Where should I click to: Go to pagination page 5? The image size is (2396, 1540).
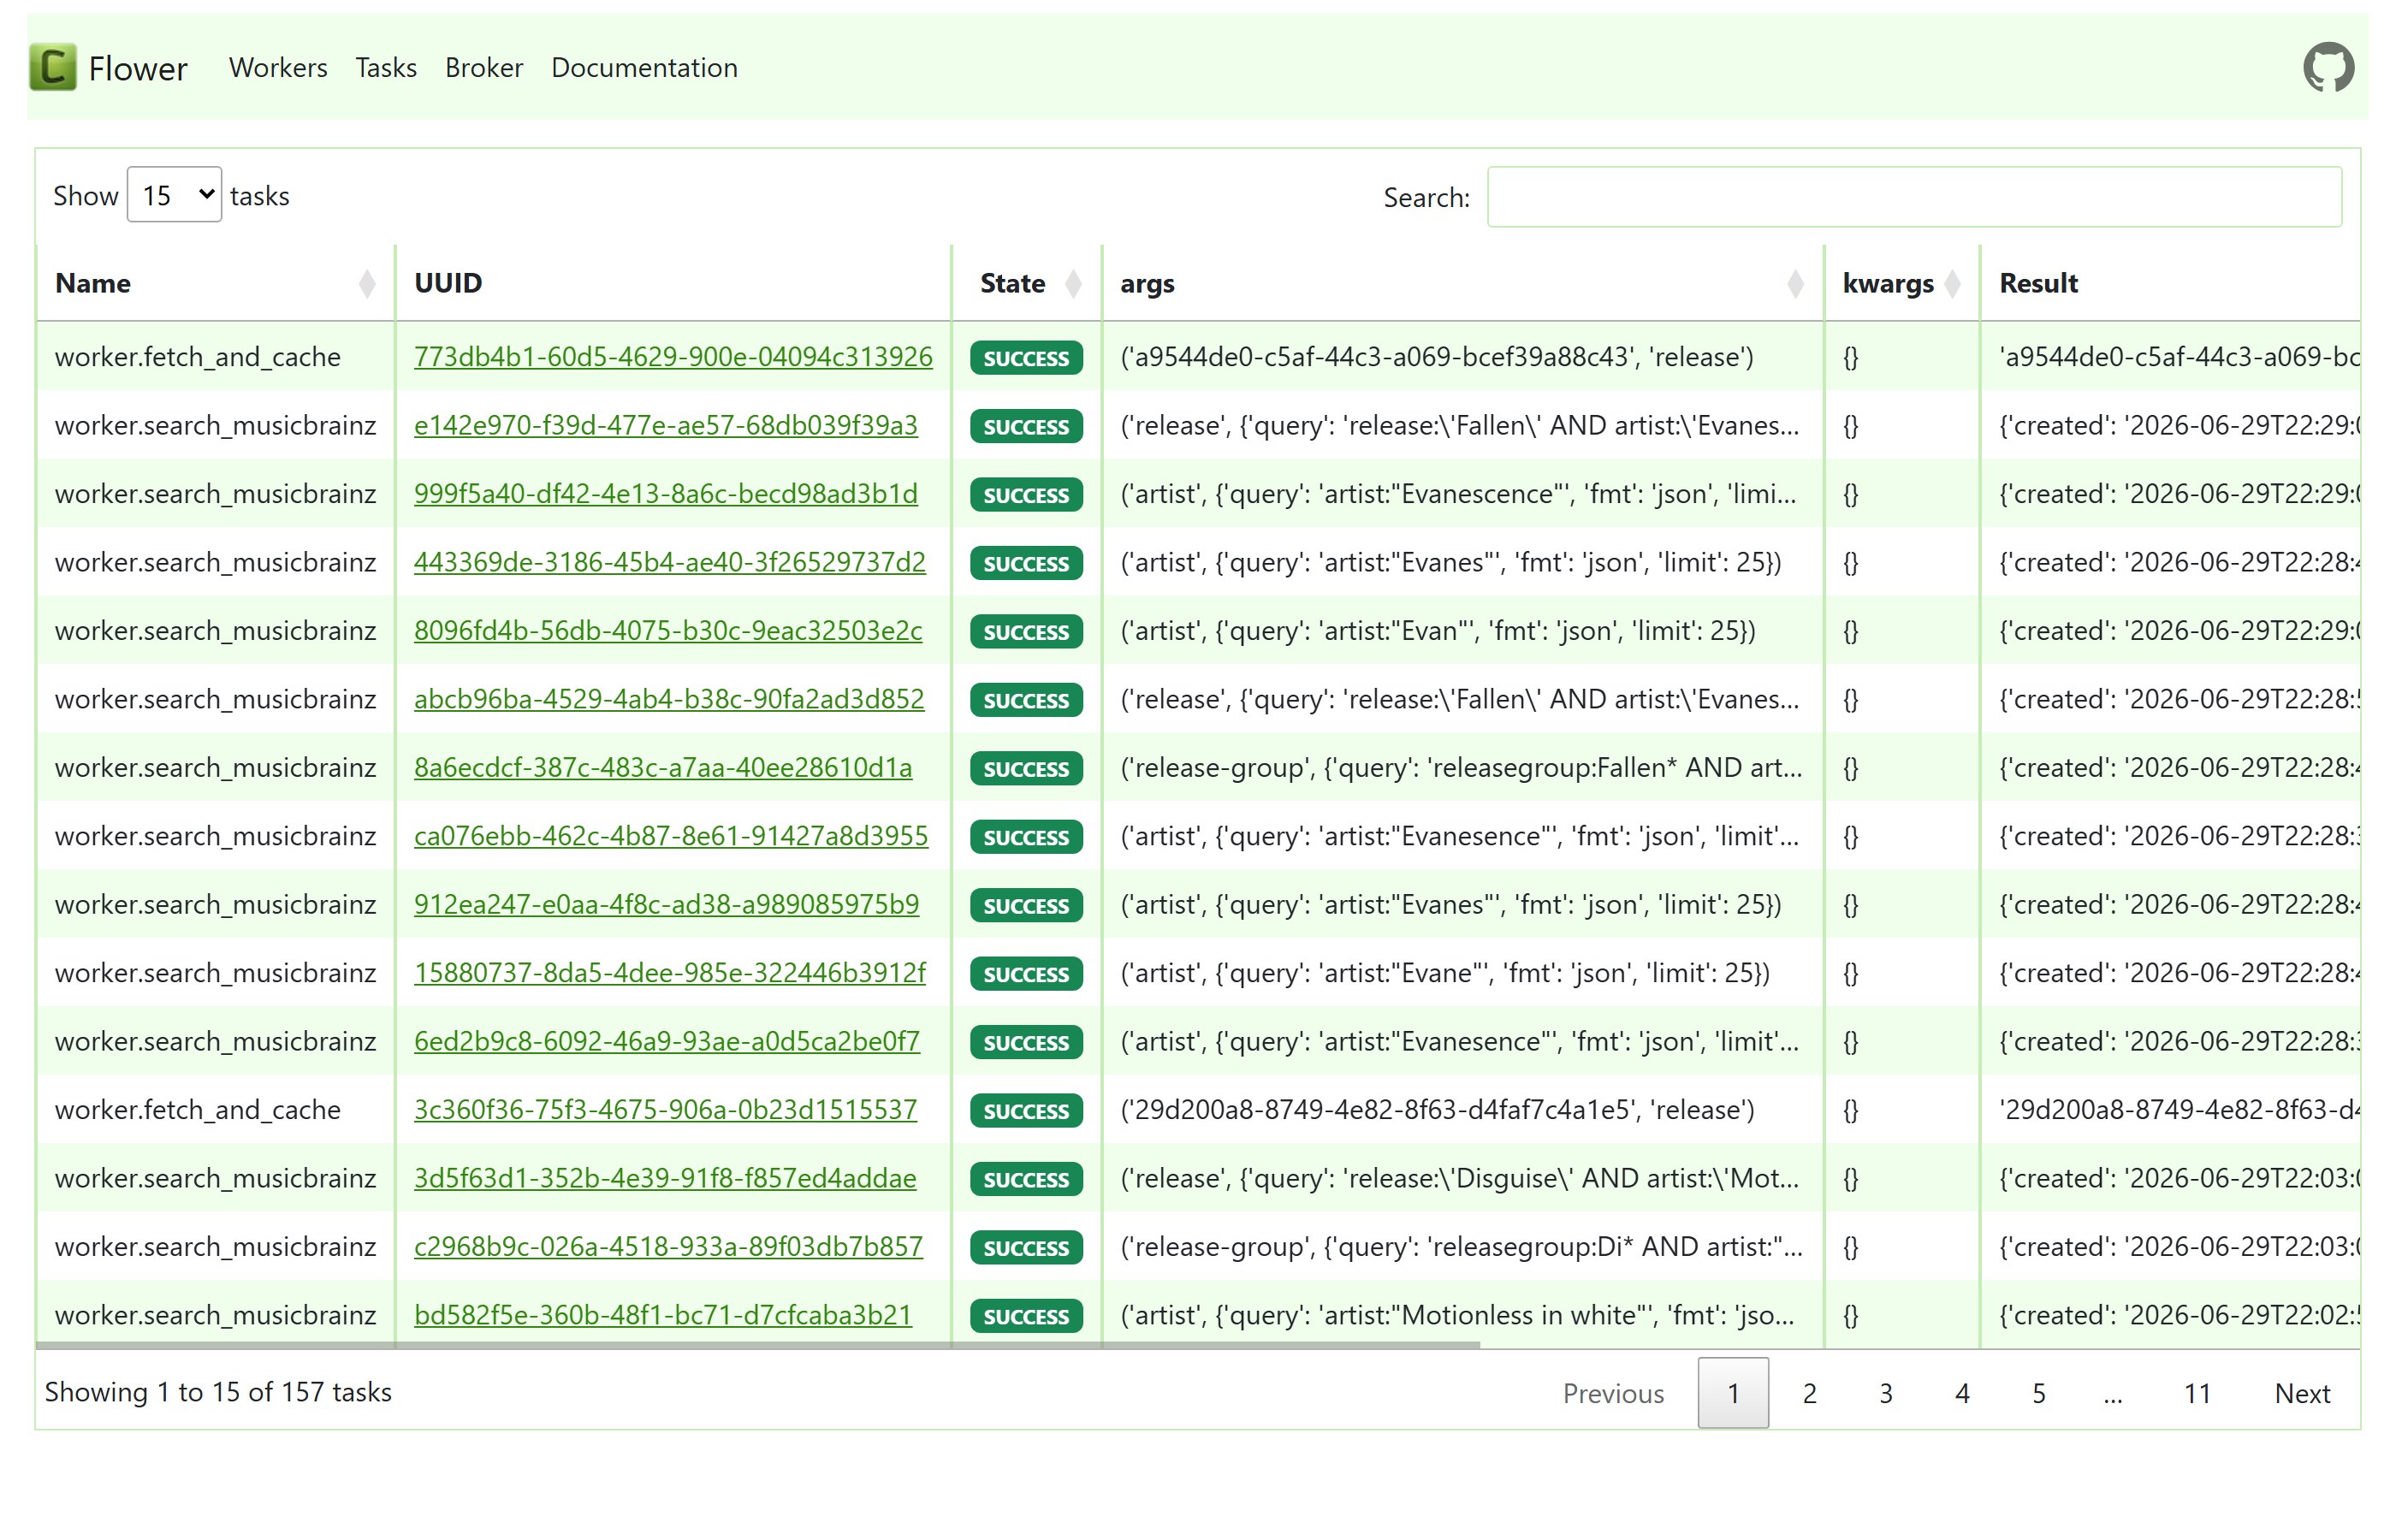[x=2039, y=1393]
